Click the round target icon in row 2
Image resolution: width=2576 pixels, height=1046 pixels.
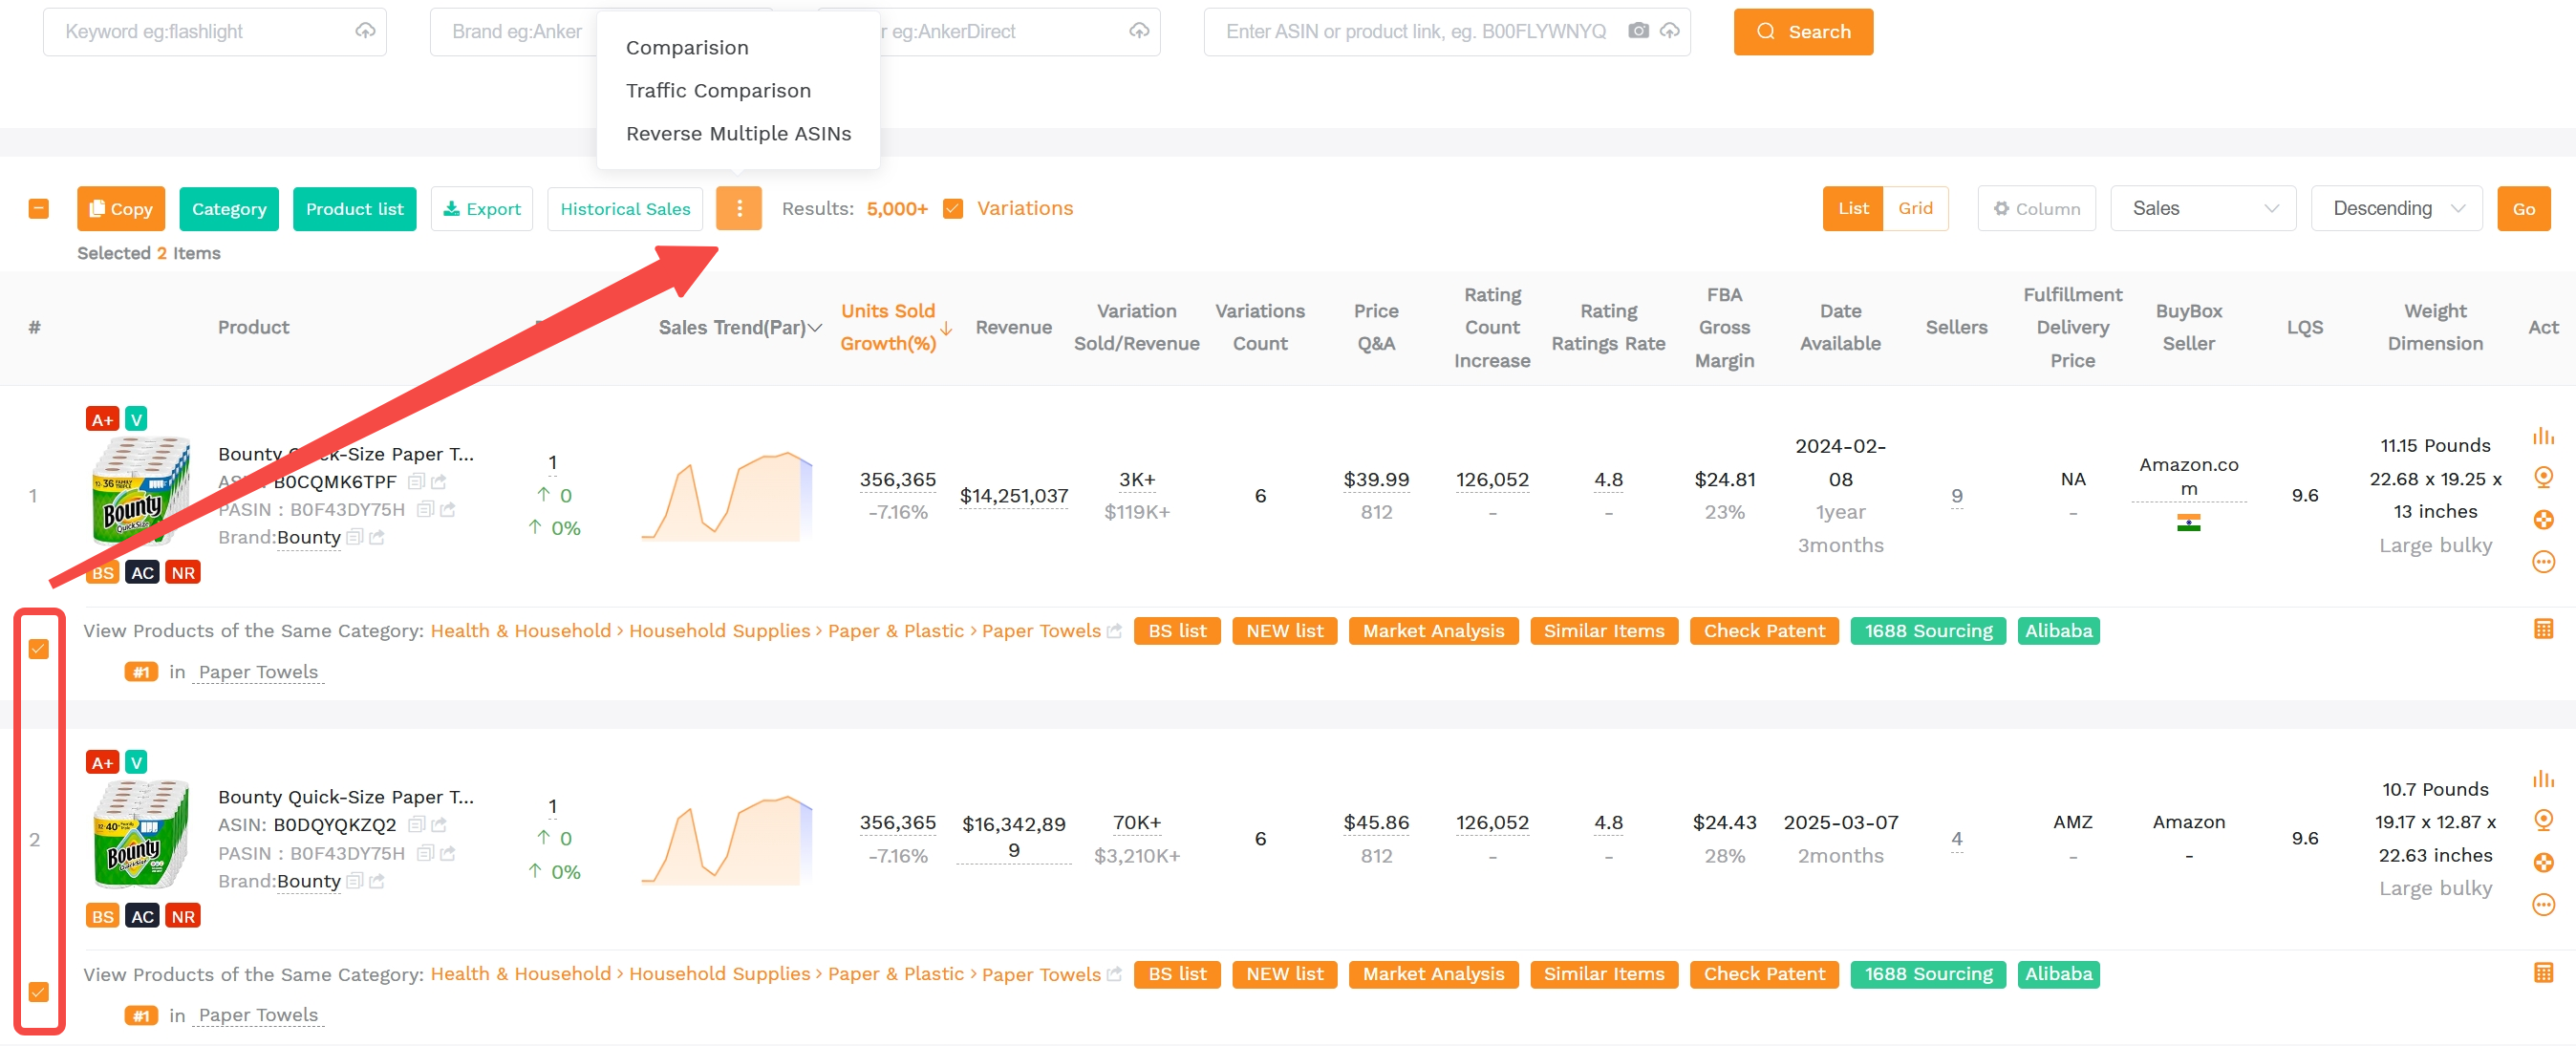pos(2543,862)
